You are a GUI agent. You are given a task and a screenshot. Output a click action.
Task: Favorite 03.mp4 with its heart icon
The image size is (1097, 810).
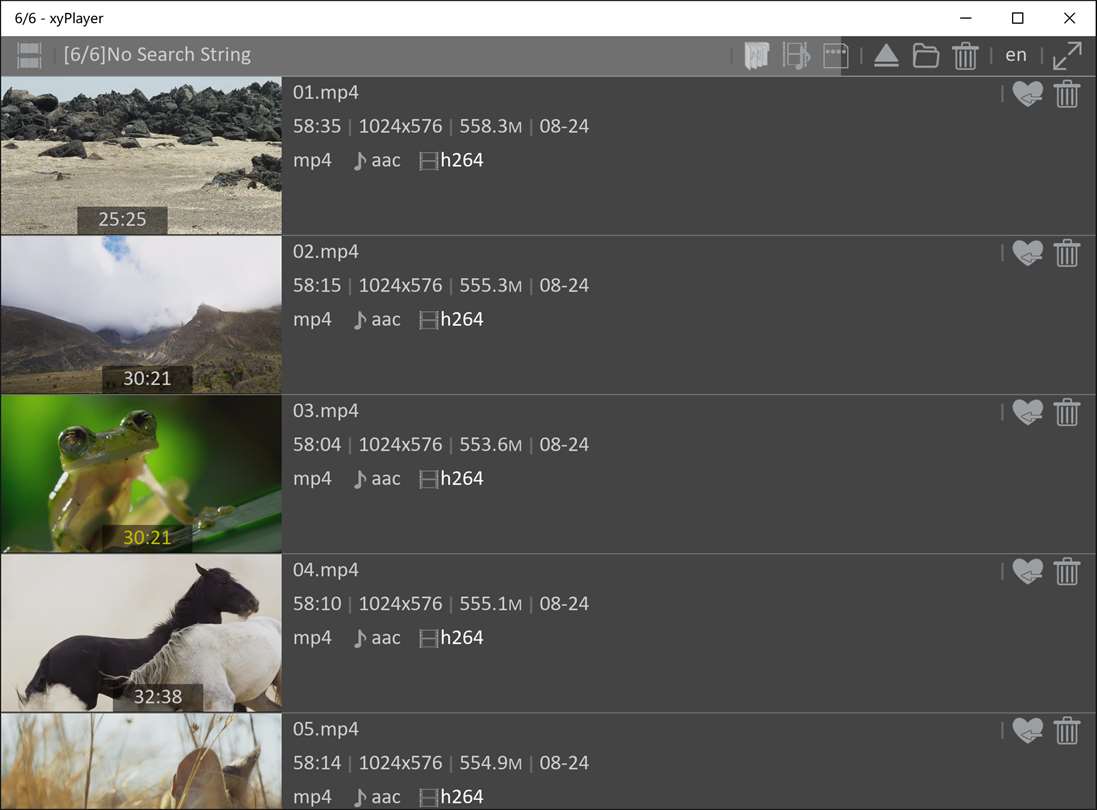coord(1027,412)
